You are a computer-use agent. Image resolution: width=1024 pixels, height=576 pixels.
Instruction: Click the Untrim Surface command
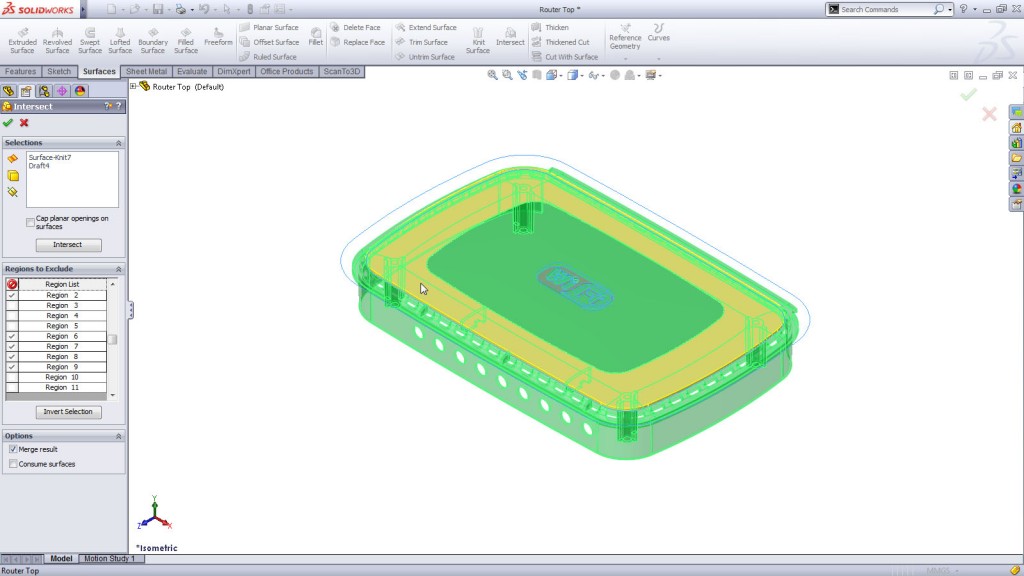(425, 57)
